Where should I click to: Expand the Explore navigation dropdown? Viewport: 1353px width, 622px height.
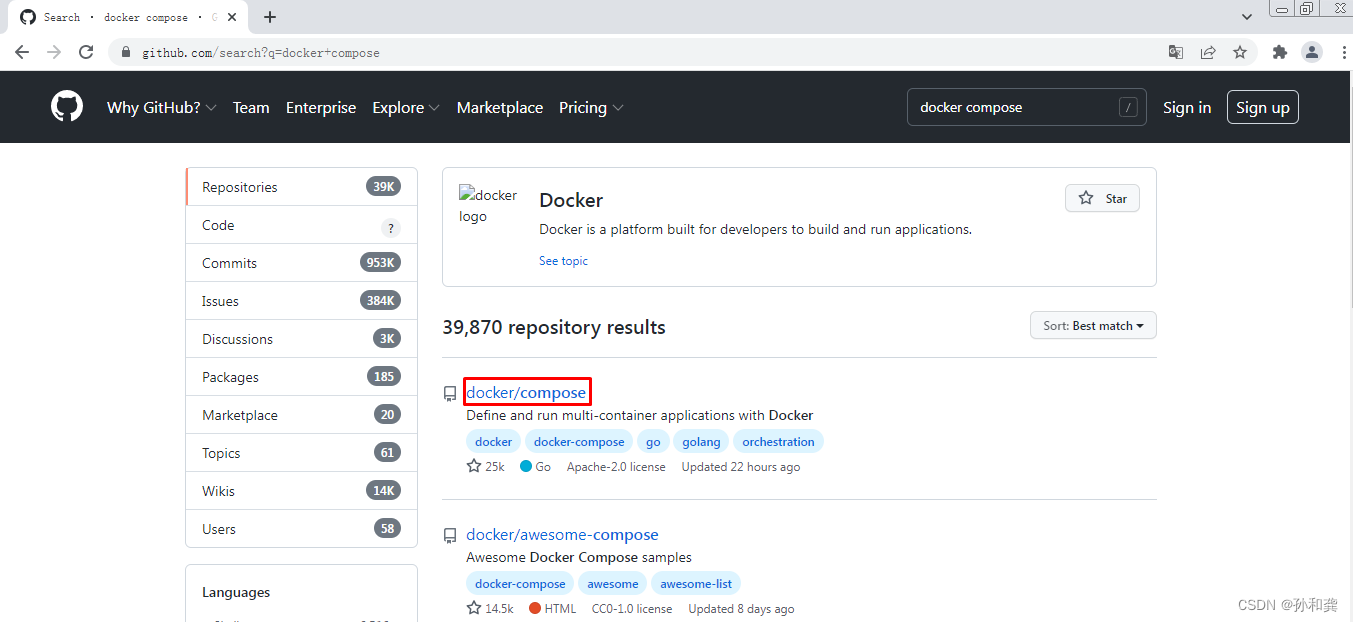(406, 107)
